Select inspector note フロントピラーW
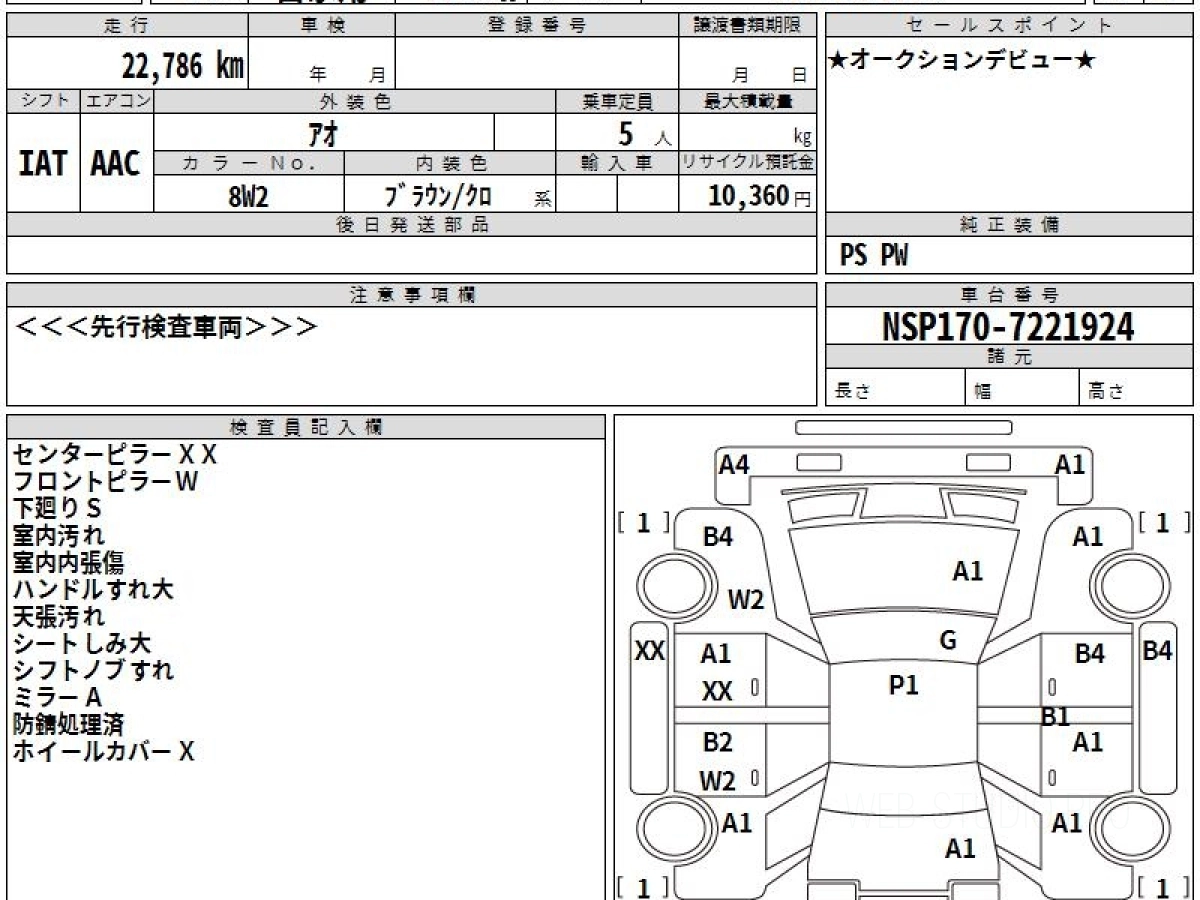 click(x=106, y=482)
